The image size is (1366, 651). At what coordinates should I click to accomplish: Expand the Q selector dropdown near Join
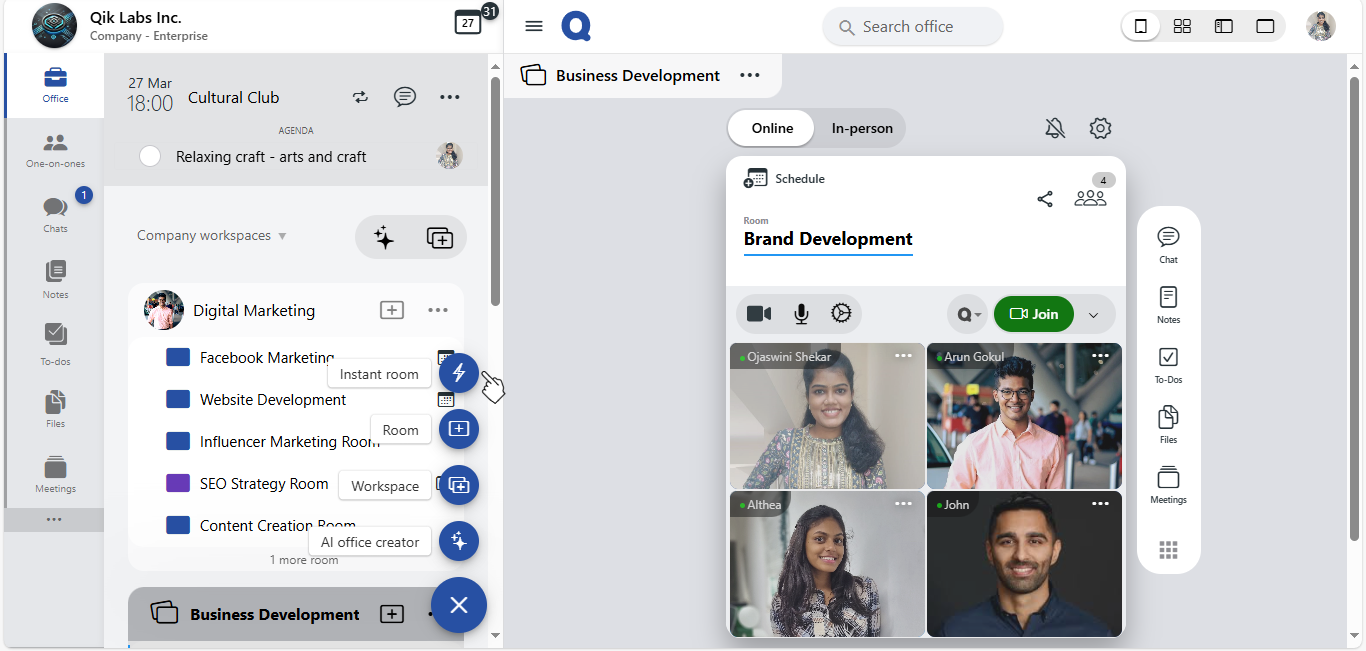968,314
